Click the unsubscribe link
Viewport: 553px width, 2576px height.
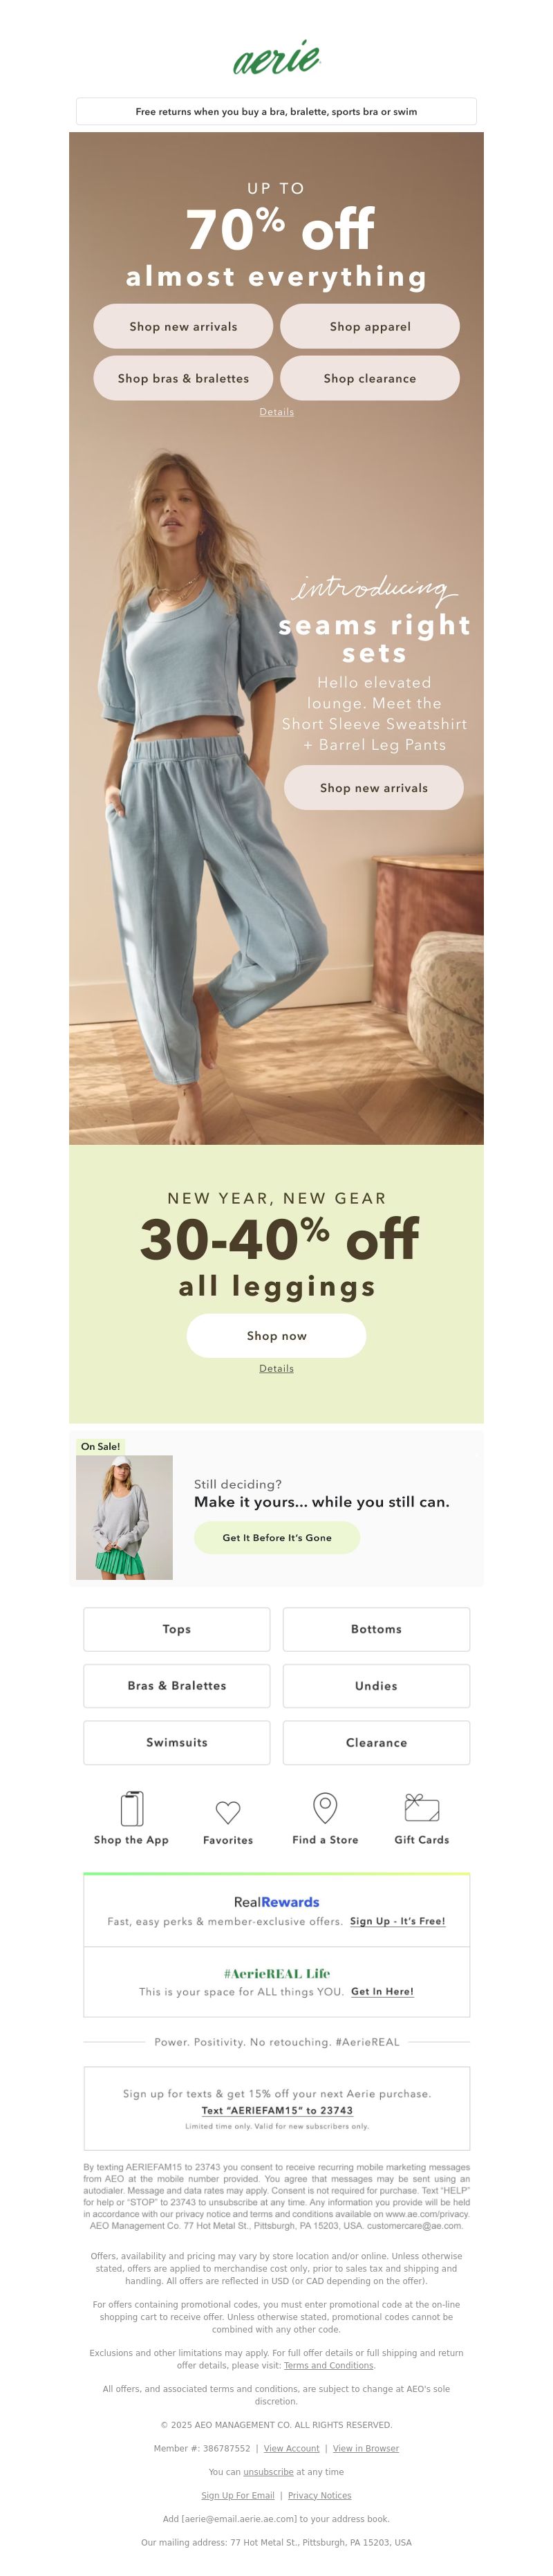(268, 2471)
